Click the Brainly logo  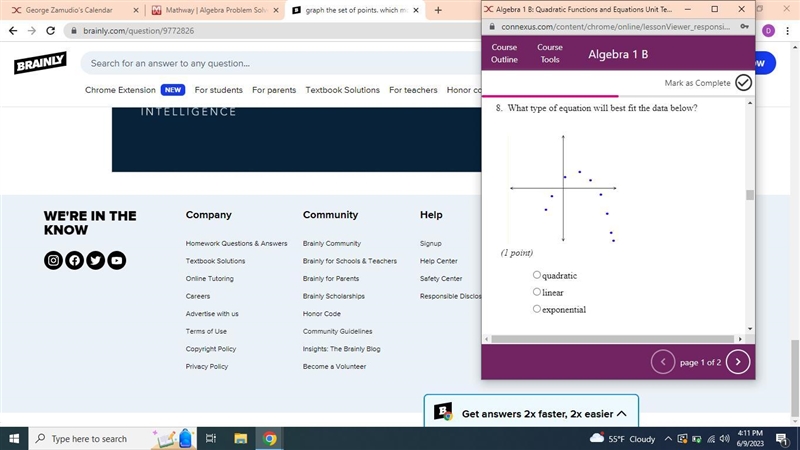click(40, 63)
